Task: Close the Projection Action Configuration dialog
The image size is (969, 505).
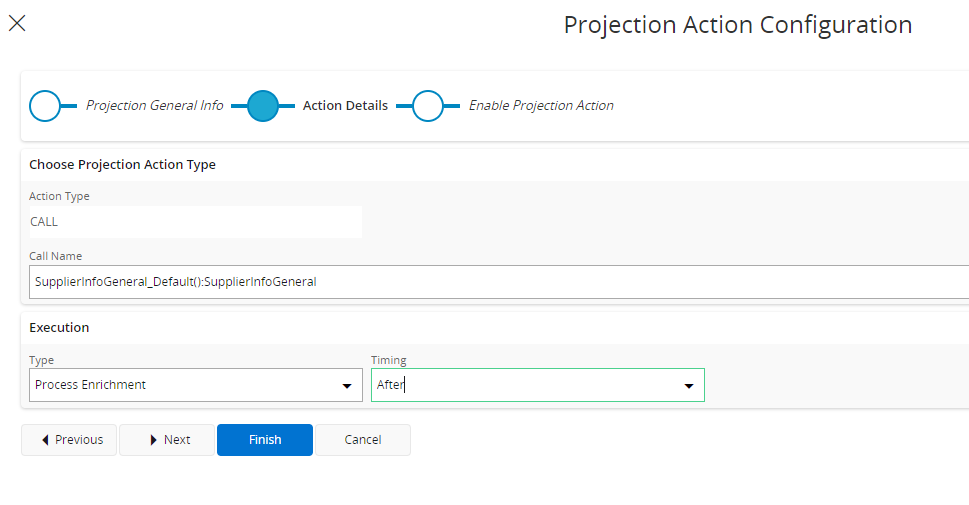Action: pyautogui.click(x=17, y=24)
